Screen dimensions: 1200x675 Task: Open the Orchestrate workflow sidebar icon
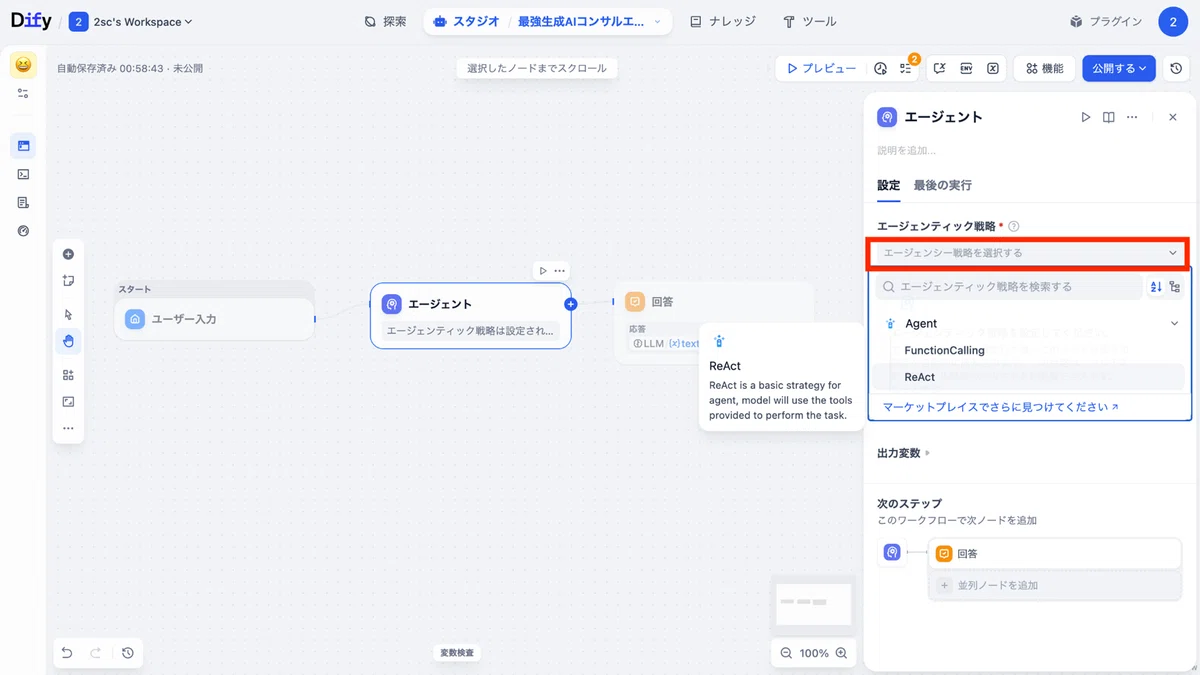pyautogui.click(x=23, y=146)
